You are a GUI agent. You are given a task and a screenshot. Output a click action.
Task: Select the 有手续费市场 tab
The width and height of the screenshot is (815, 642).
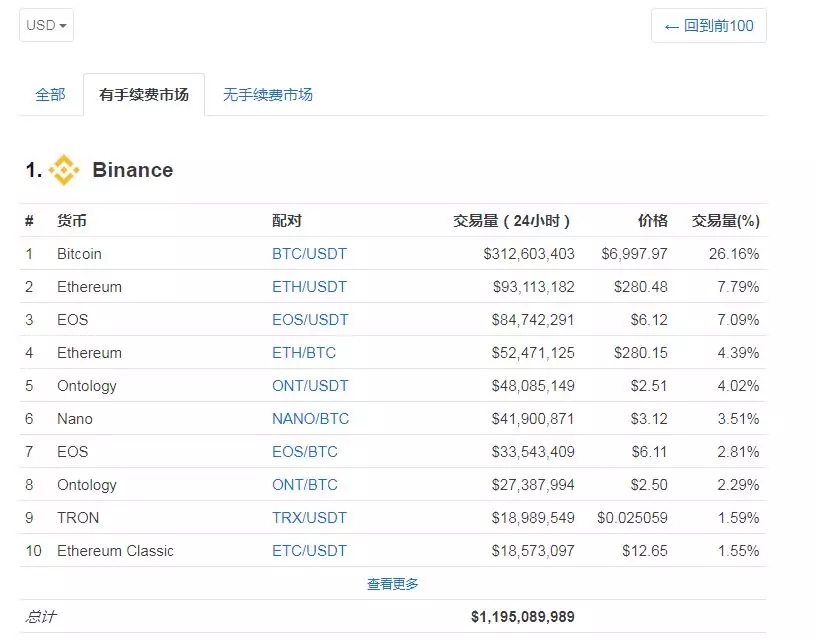click(143, 94)
